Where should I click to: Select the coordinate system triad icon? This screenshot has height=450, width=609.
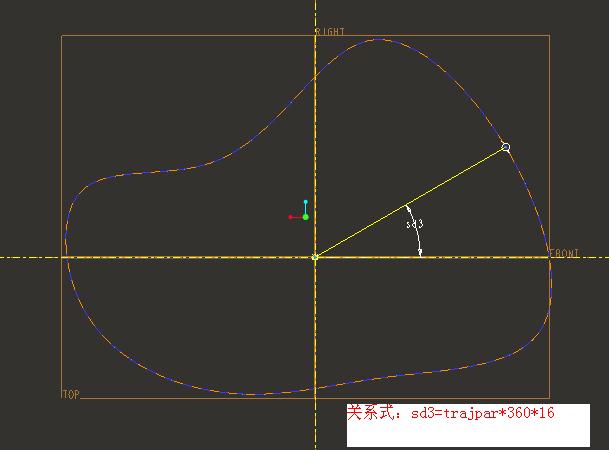299,211
